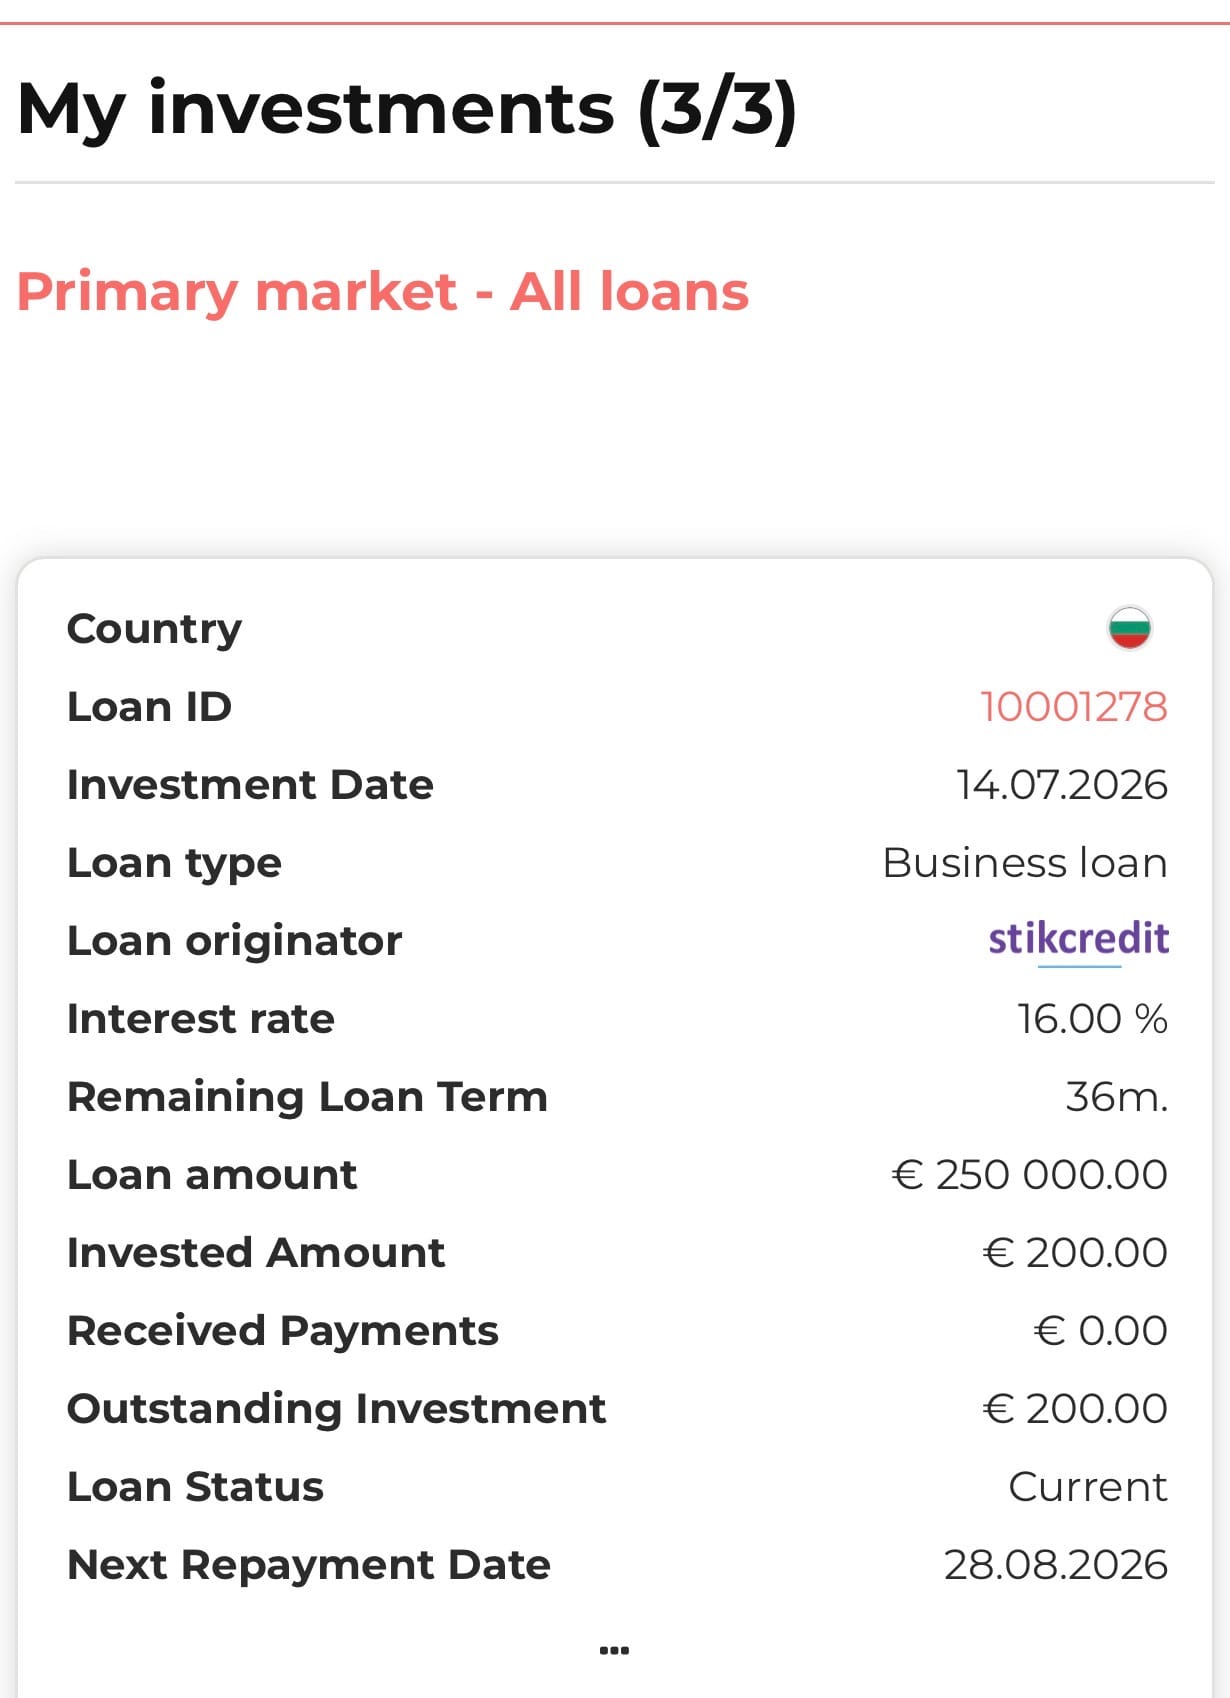Select the My investments (3/3) title
The width and height of the screenshot is (1230, 1698).
(407, 108)
